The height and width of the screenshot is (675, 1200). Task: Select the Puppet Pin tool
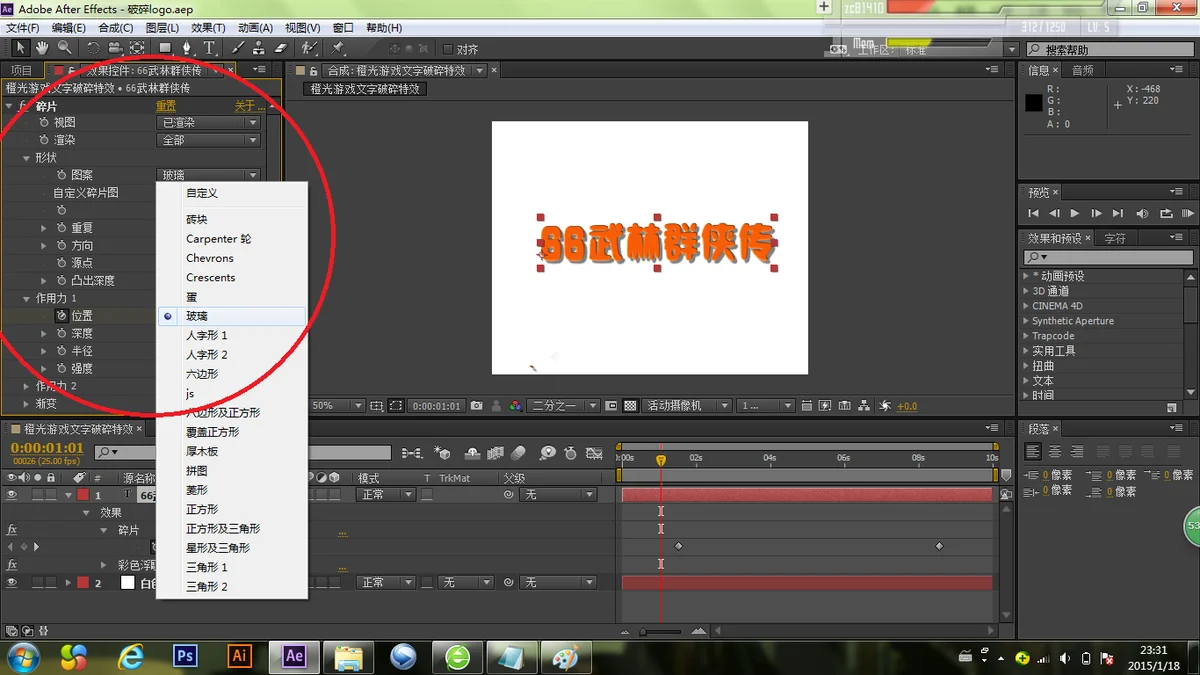[338, 48]
